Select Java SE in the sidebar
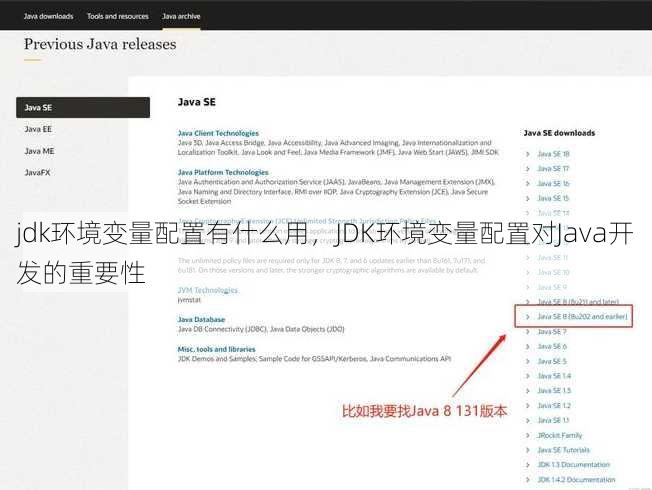Screen dimensions: 652x490 coord(83,107)
